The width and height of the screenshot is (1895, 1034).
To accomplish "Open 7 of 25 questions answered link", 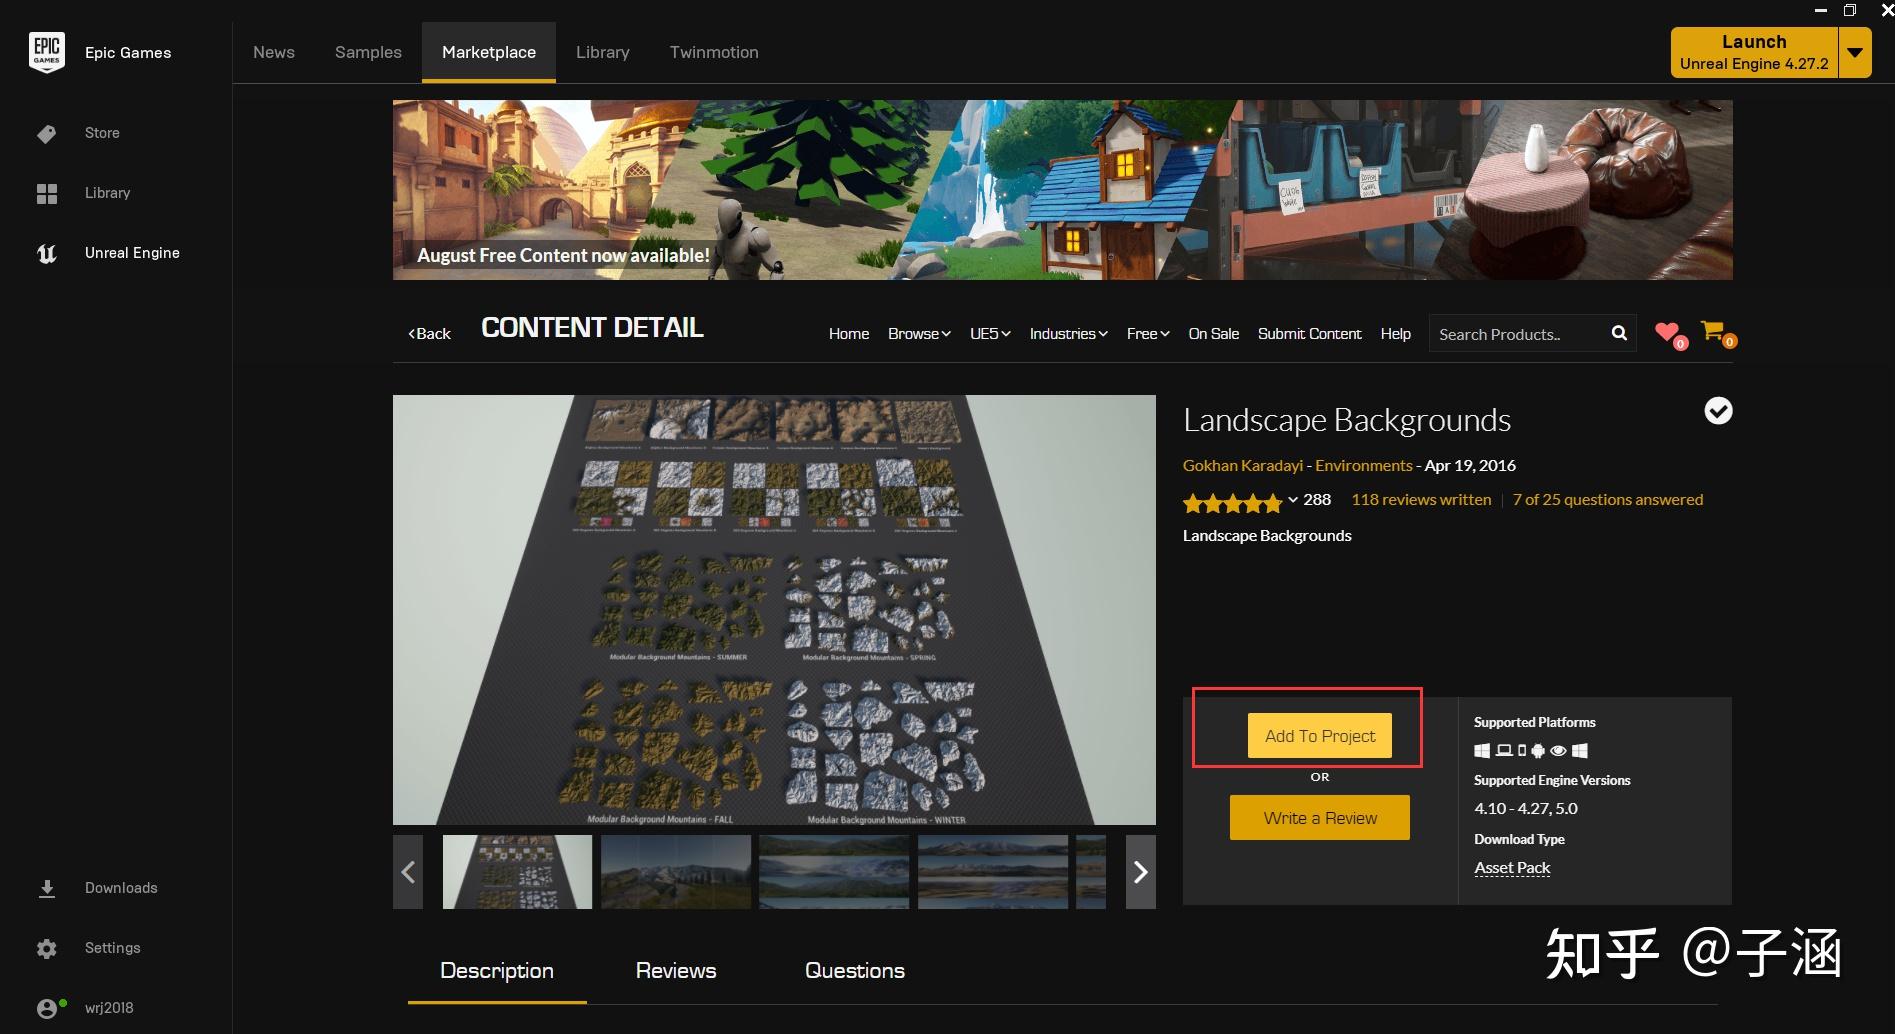I will pyautogui.click(x=1608, y=500).
